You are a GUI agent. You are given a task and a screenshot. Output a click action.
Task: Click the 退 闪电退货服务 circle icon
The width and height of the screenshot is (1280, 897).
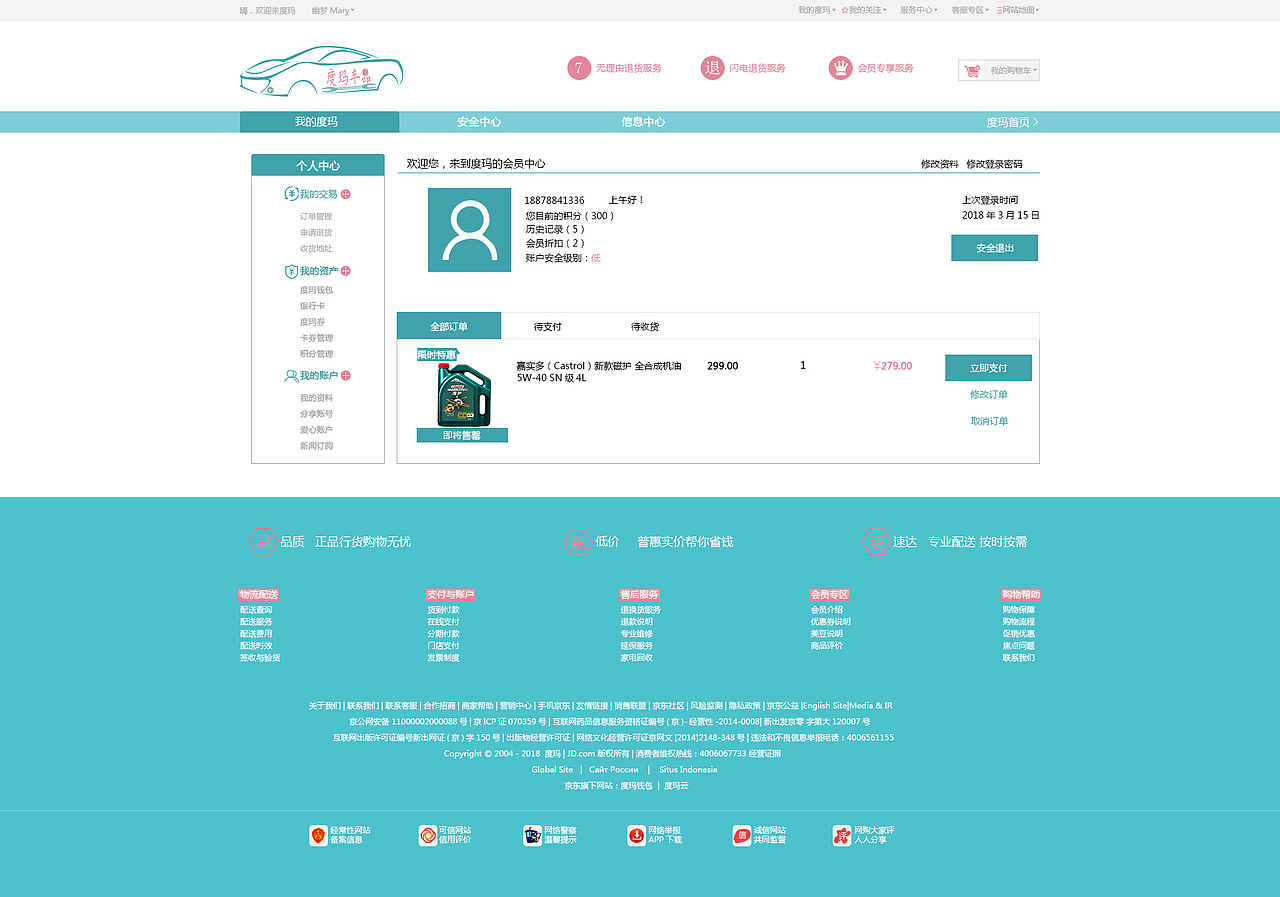coord(712,68)
